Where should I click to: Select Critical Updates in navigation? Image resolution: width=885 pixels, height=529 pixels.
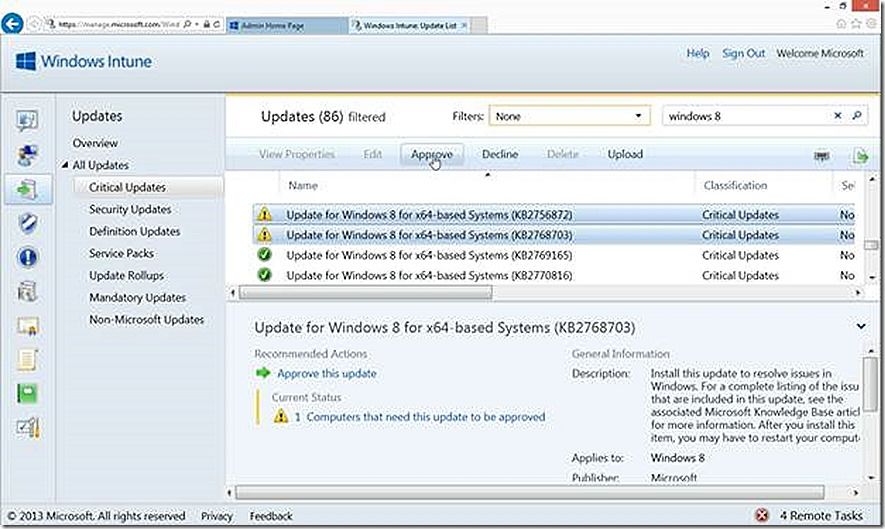[x=128, y=187]
